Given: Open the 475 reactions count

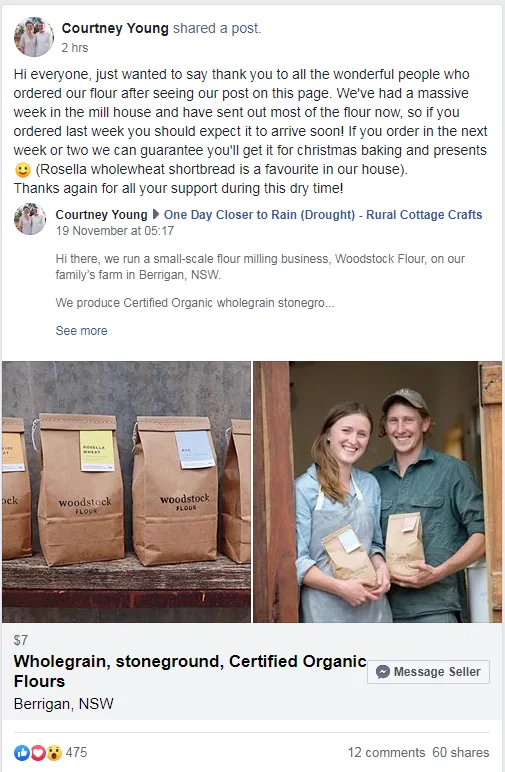Looking at the screenshot, I should point(76,752).
